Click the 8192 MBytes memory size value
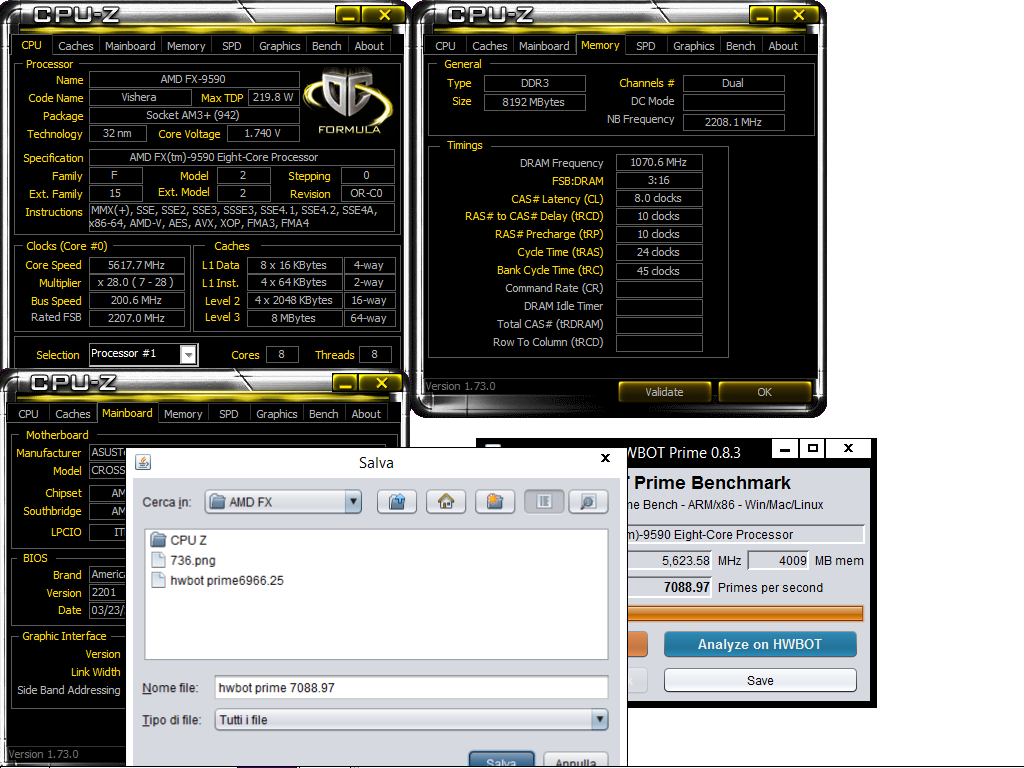1024x768 pixels. (534, 102)
